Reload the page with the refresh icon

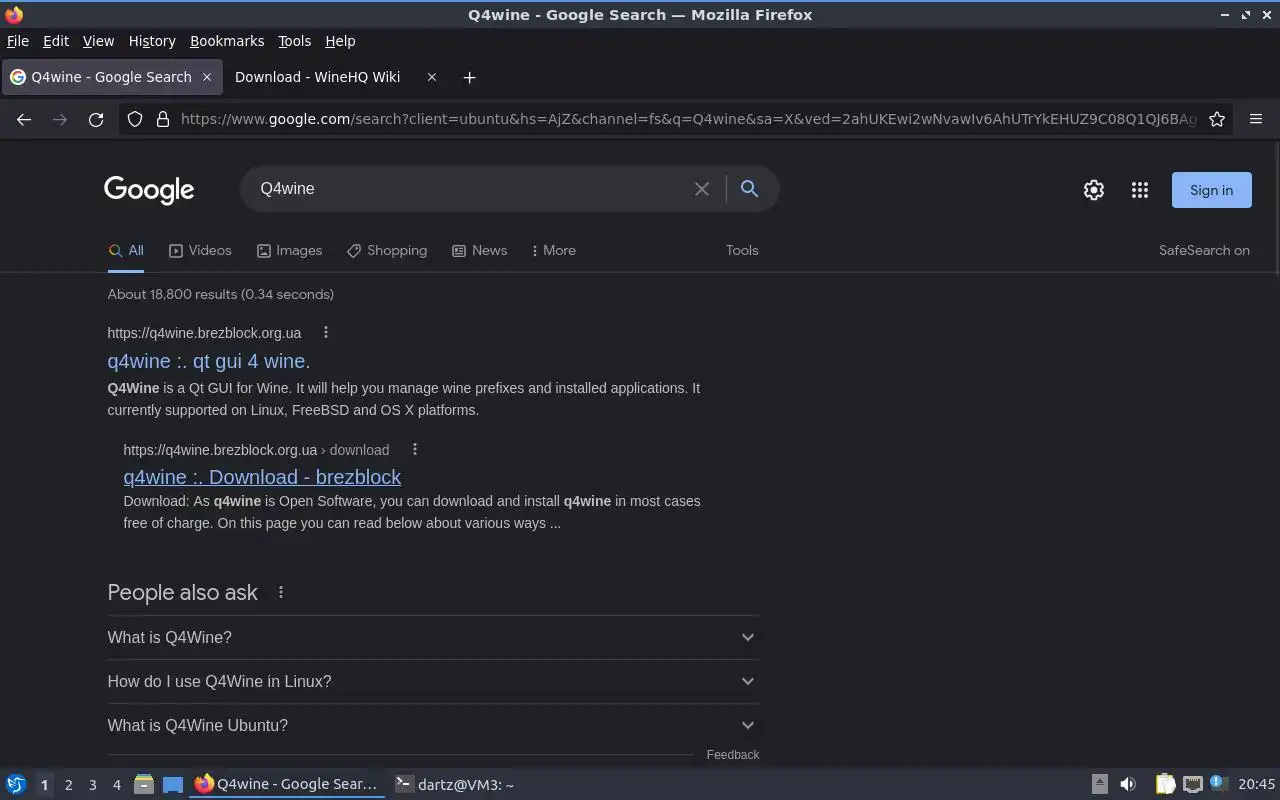click(96, 119)
